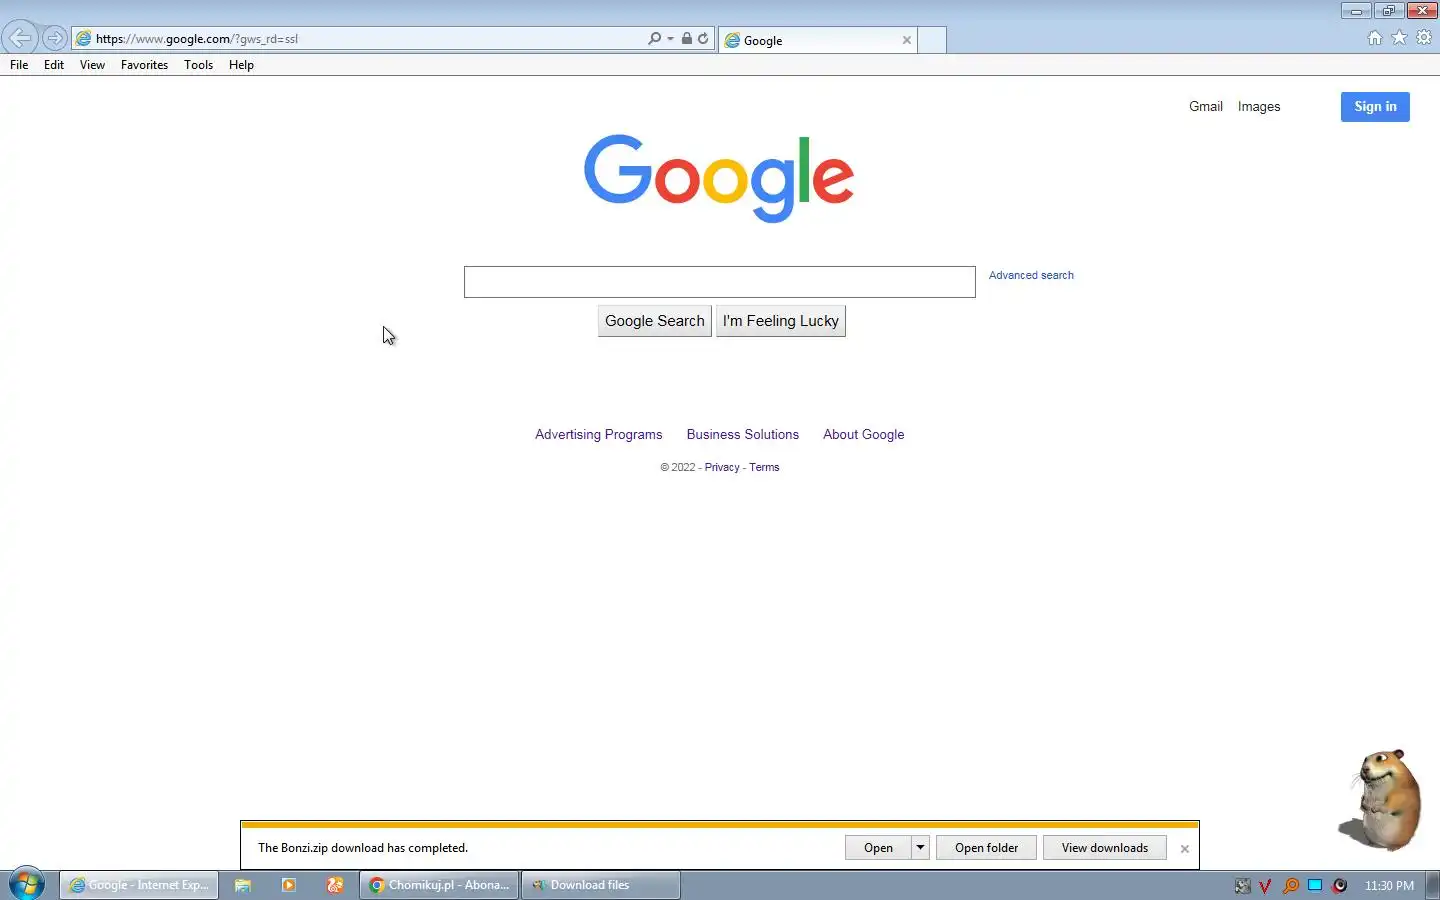Screen dimensions: 1440x900
Task: Dismiss the download notification bar
Action: click(1185, 849)
